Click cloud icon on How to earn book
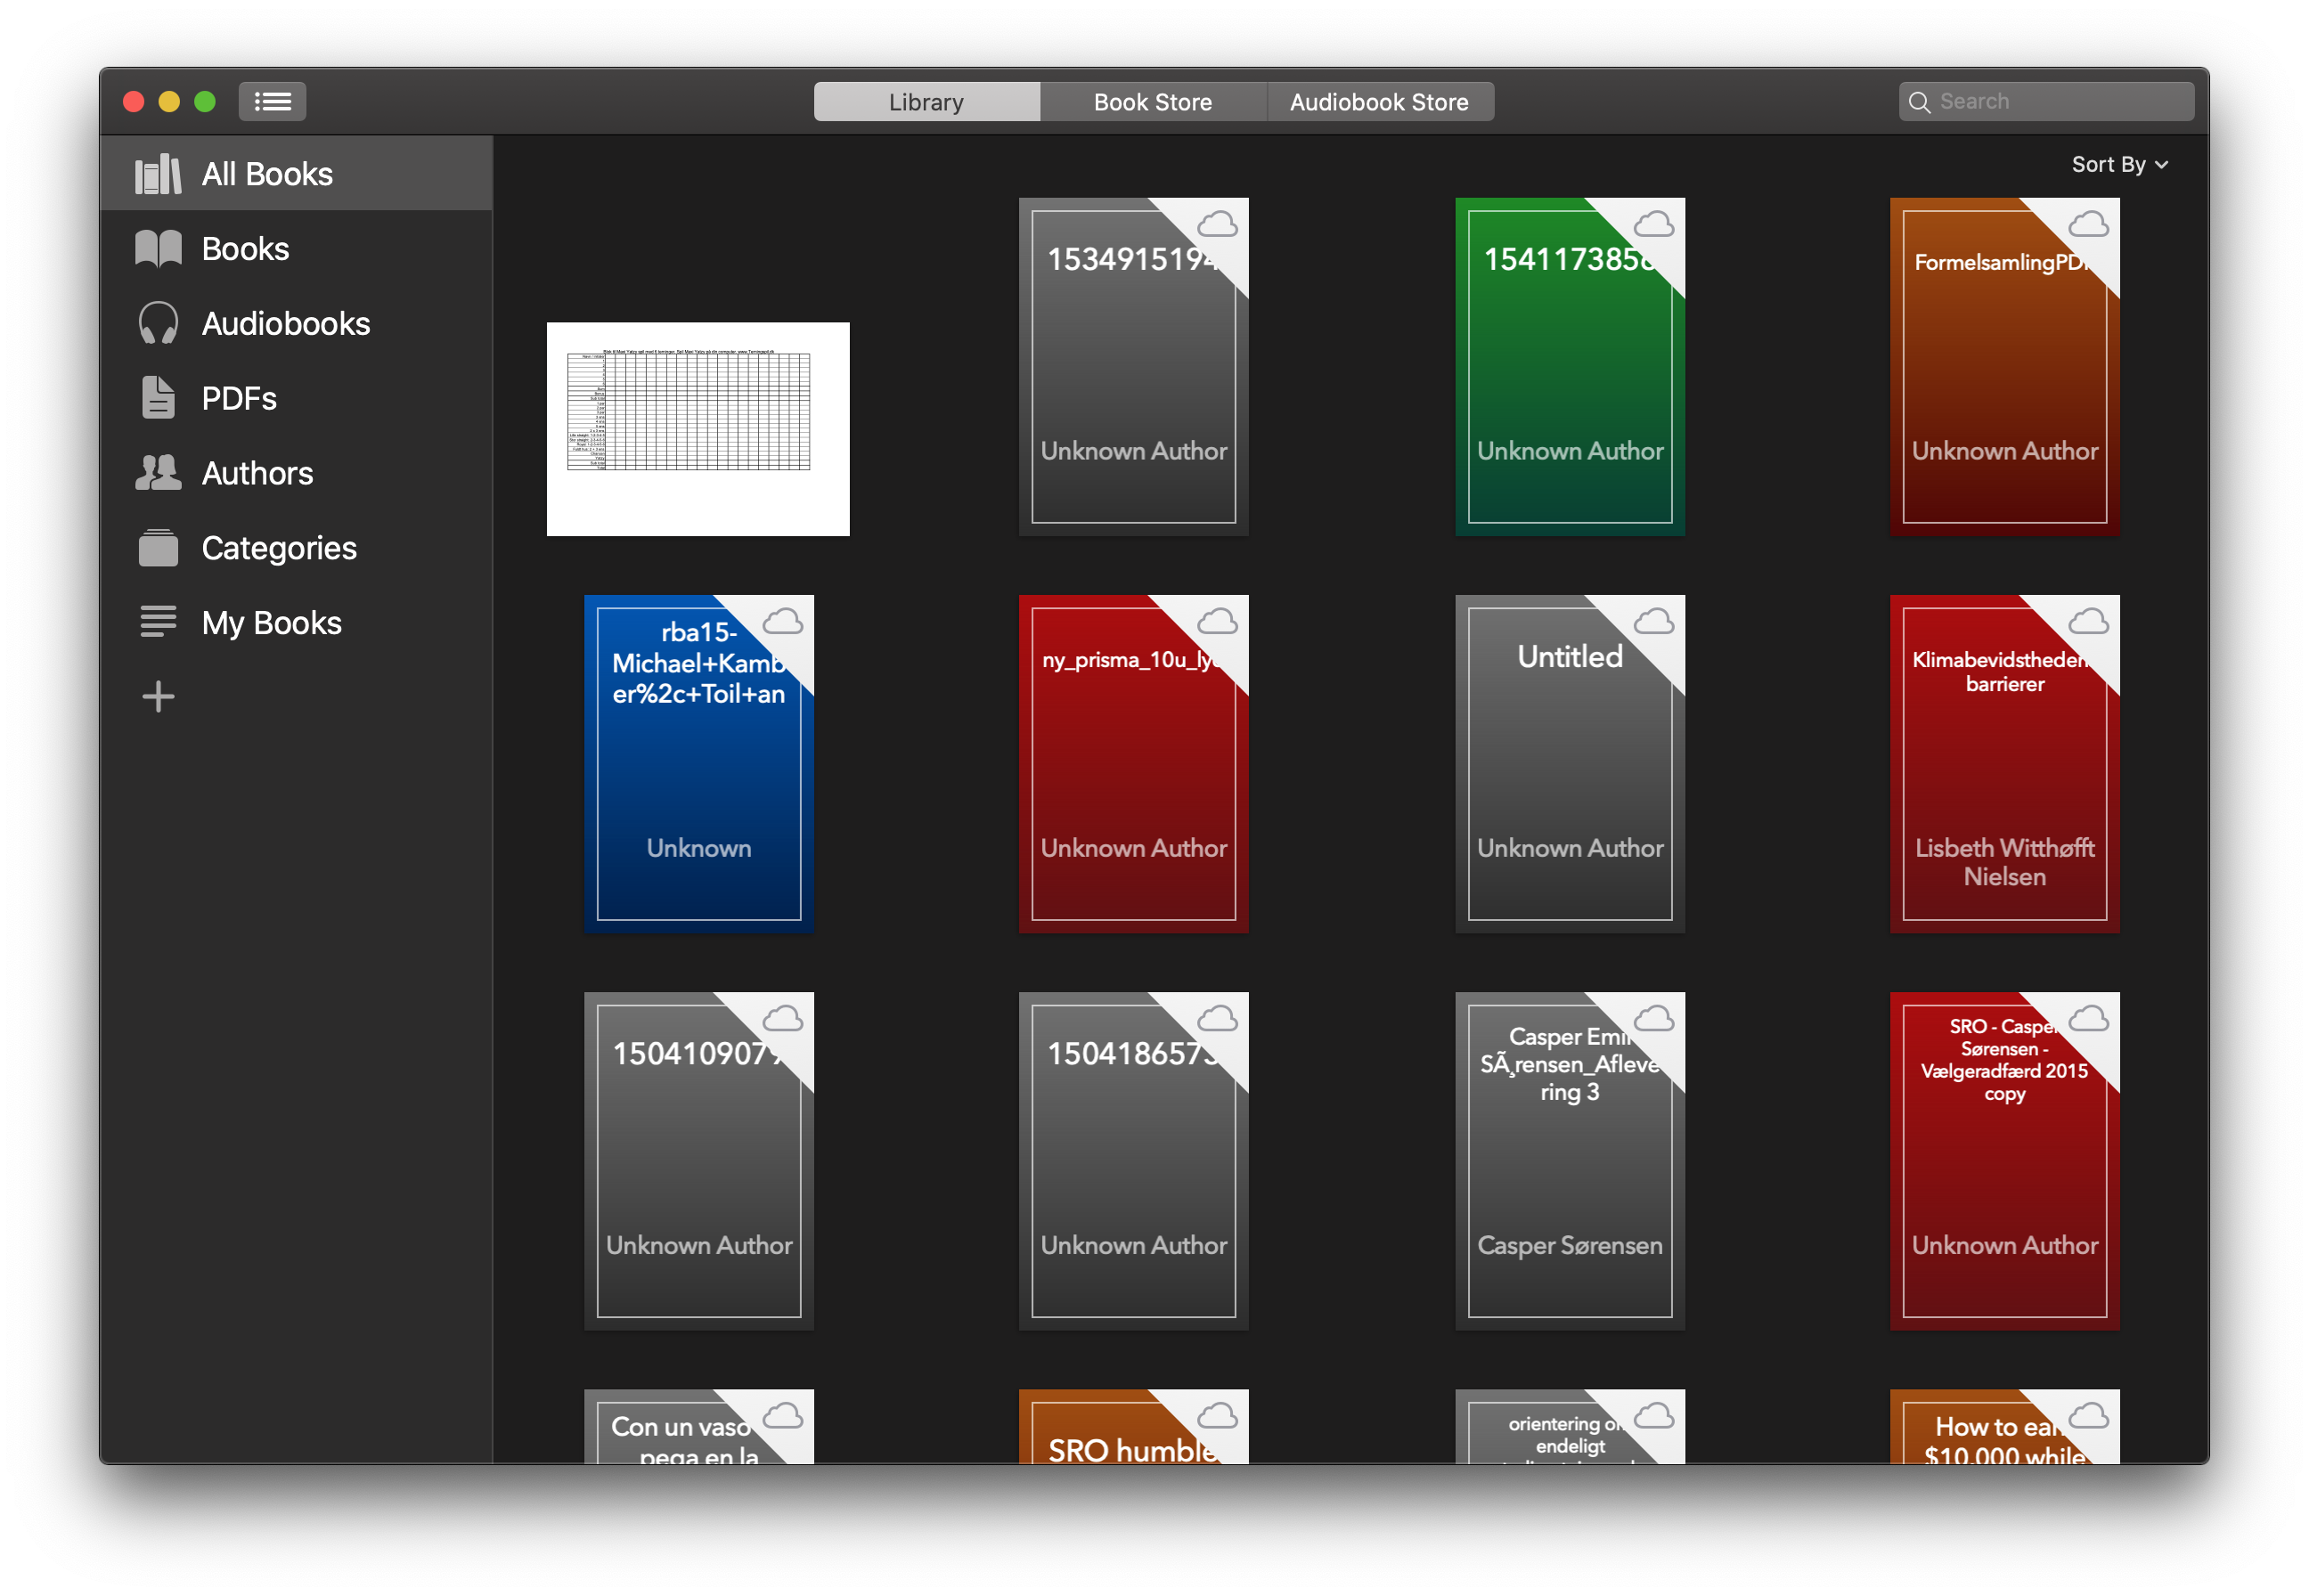 click(x=2088, y=1416)
